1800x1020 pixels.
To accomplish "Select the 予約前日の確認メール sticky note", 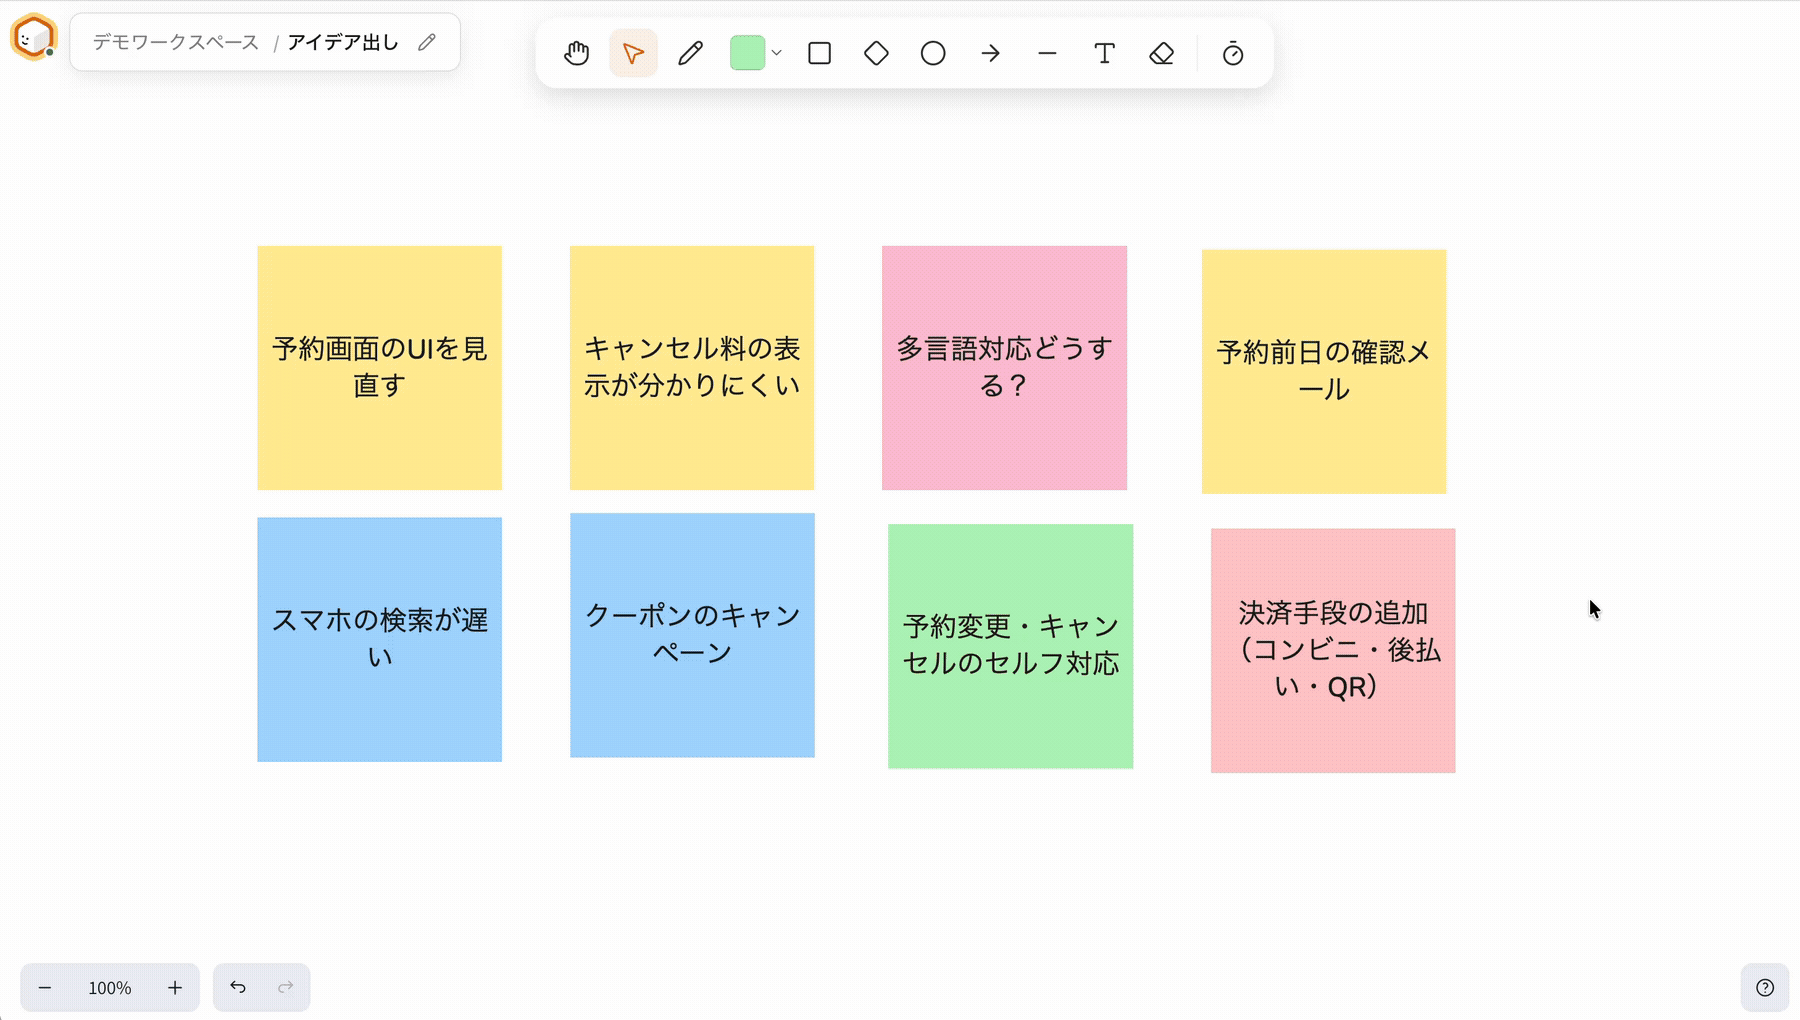I will [x=1324, y=371].
